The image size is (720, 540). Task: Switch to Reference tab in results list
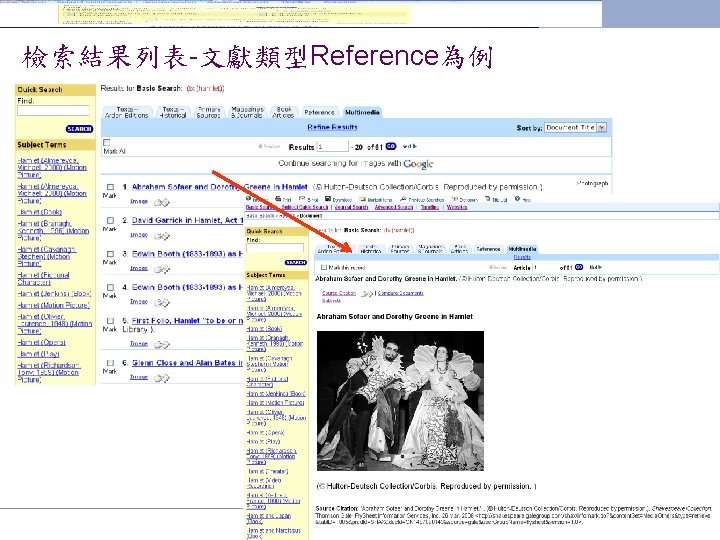[319, 112]
